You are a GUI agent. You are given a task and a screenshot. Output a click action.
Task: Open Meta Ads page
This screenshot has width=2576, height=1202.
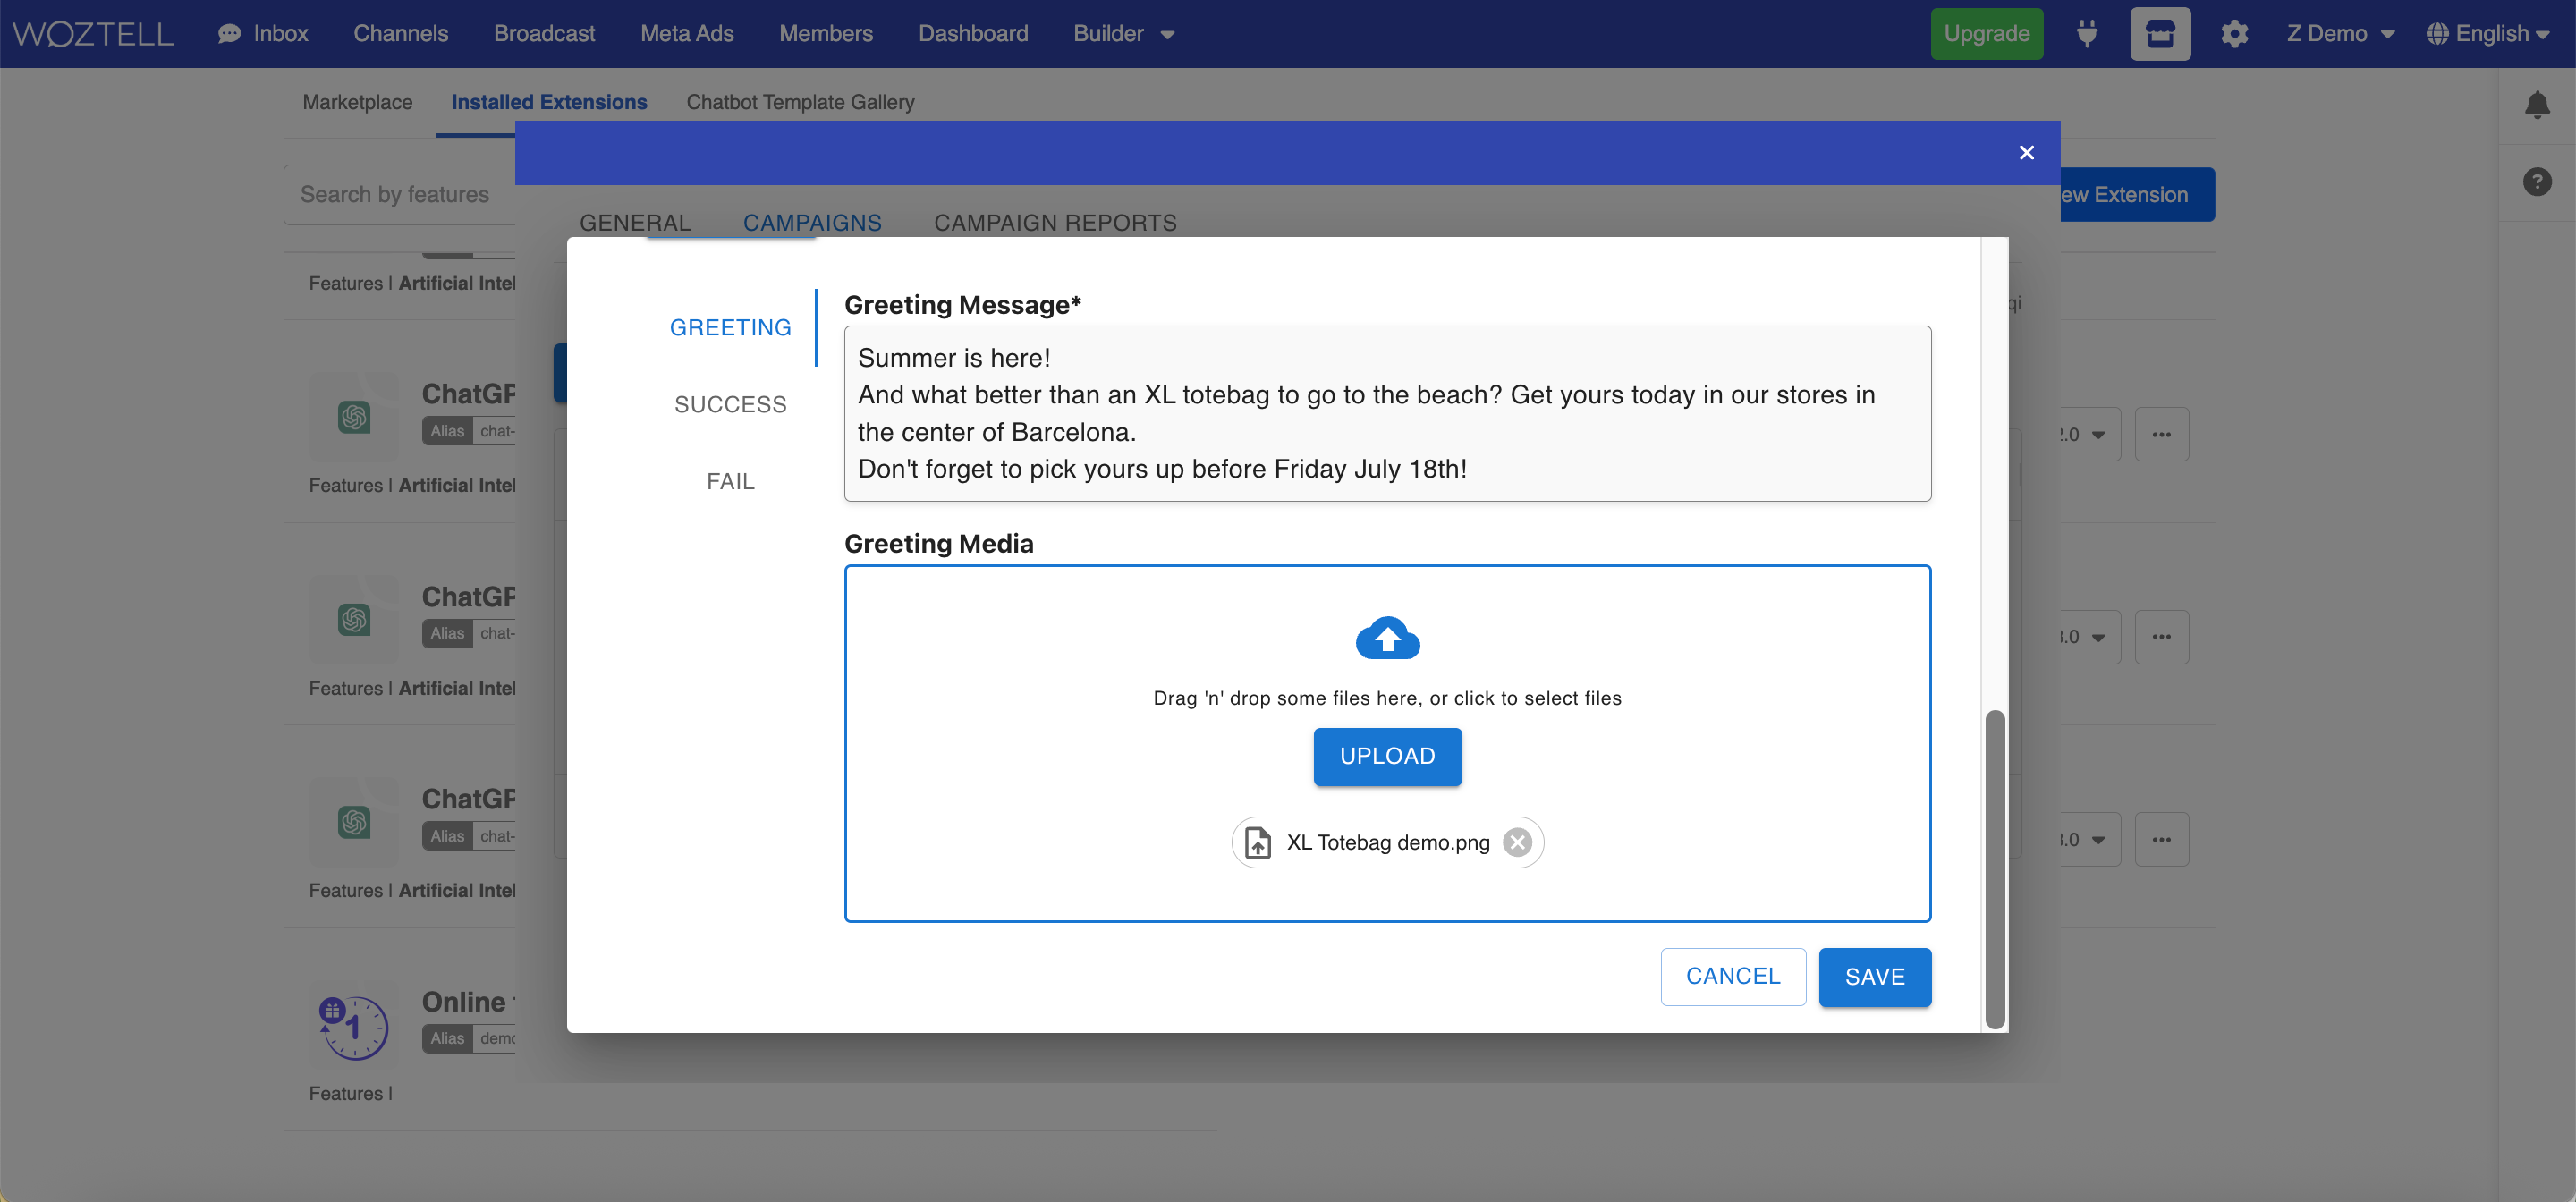pos(686,34)
